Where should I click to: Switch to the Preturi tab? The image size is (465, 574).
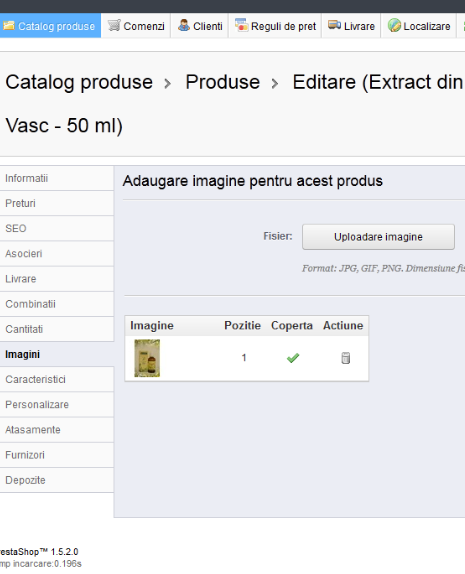click(57, 203)
